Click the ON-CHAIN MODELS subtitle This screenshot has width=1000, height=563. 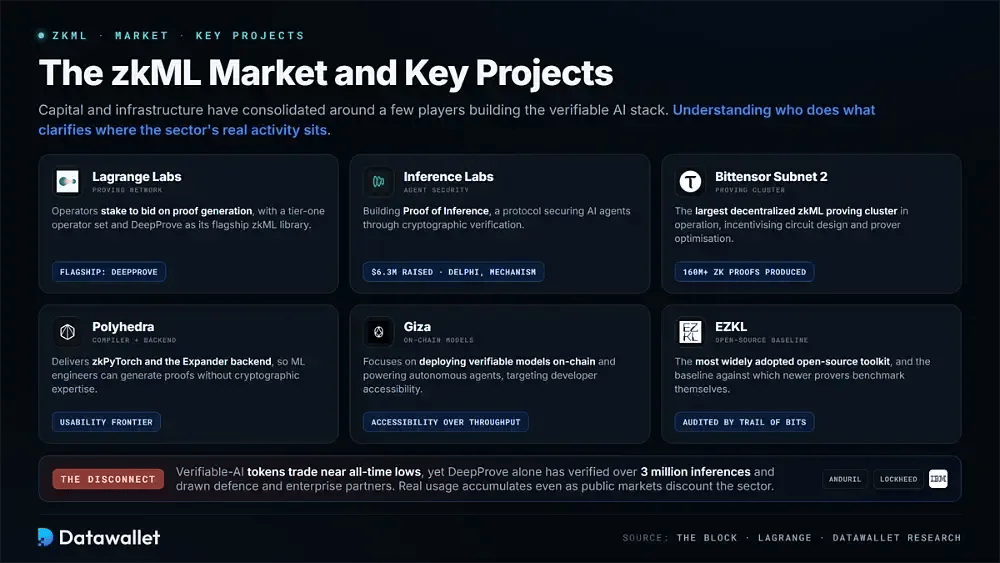point(438,340)
